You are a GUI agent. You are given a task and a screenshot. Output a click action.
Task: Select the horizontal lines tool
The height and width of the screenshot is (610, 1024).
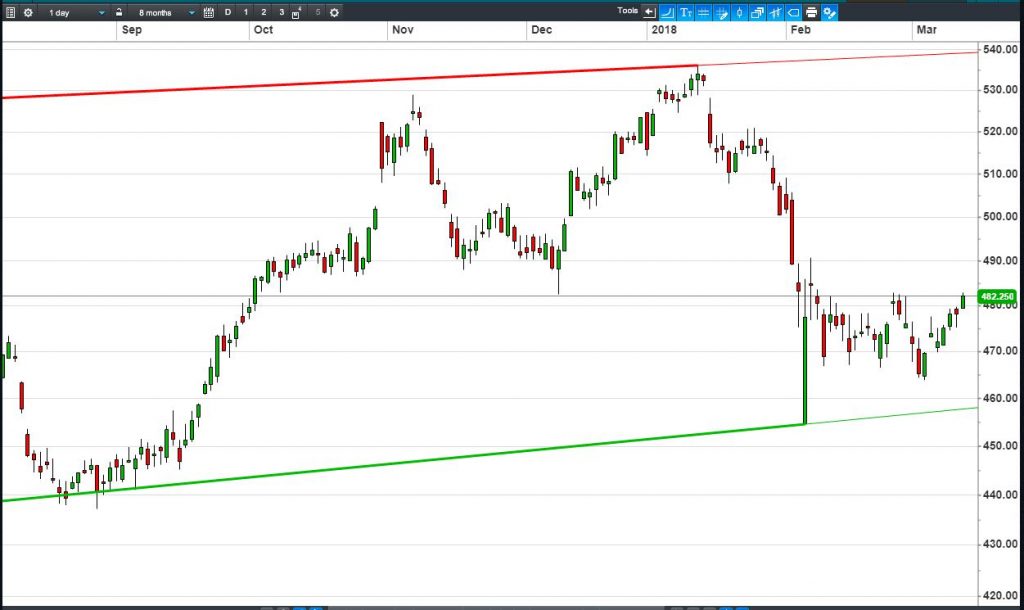703,12
